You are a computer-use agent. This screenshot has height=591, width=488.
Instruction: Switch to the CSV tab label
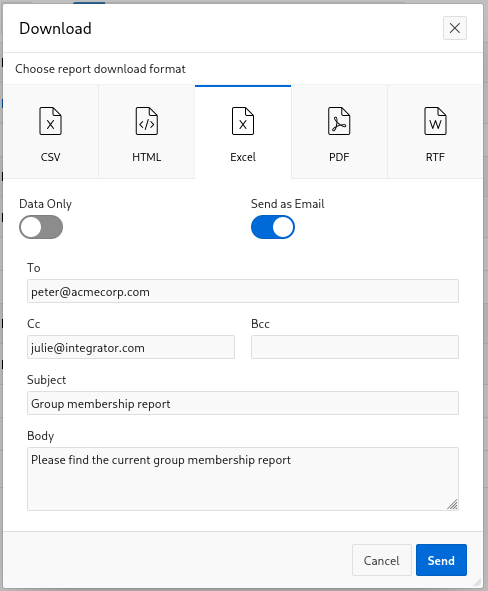pyautogui.click(x=50, y=157)
